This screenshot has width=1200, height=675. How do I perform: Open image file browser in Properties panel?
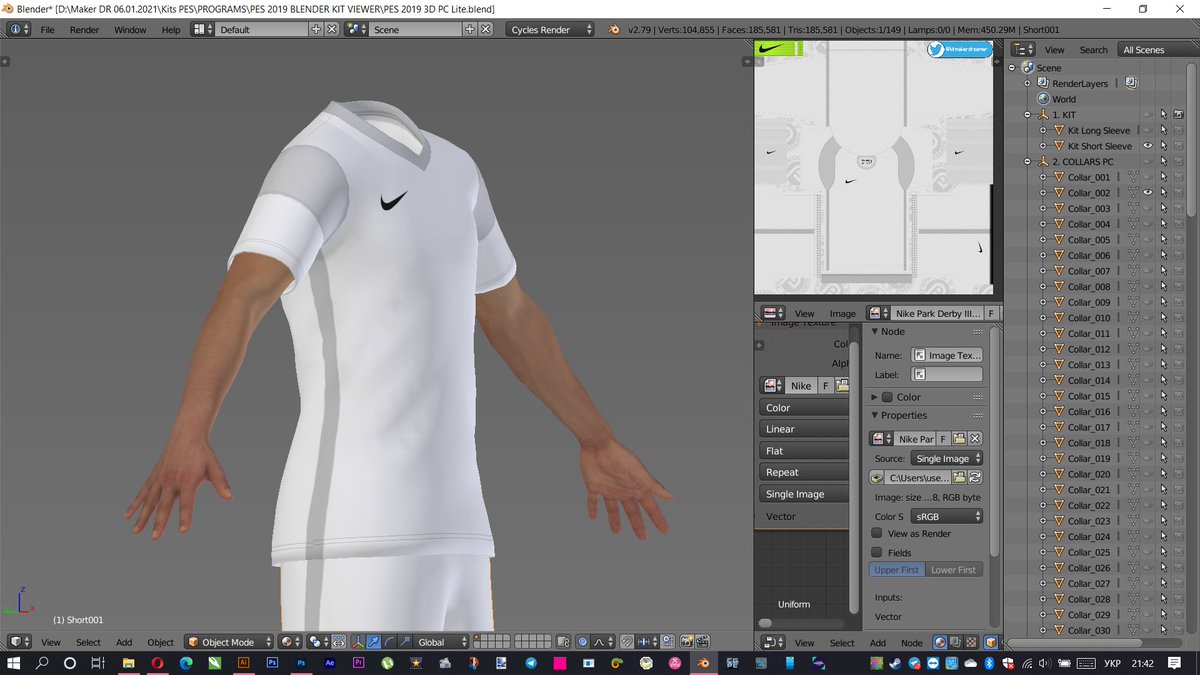[959, 439]
